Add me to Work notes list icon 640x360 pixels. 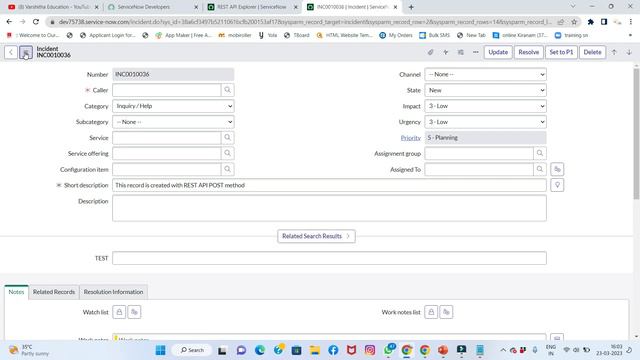[446, 312]
